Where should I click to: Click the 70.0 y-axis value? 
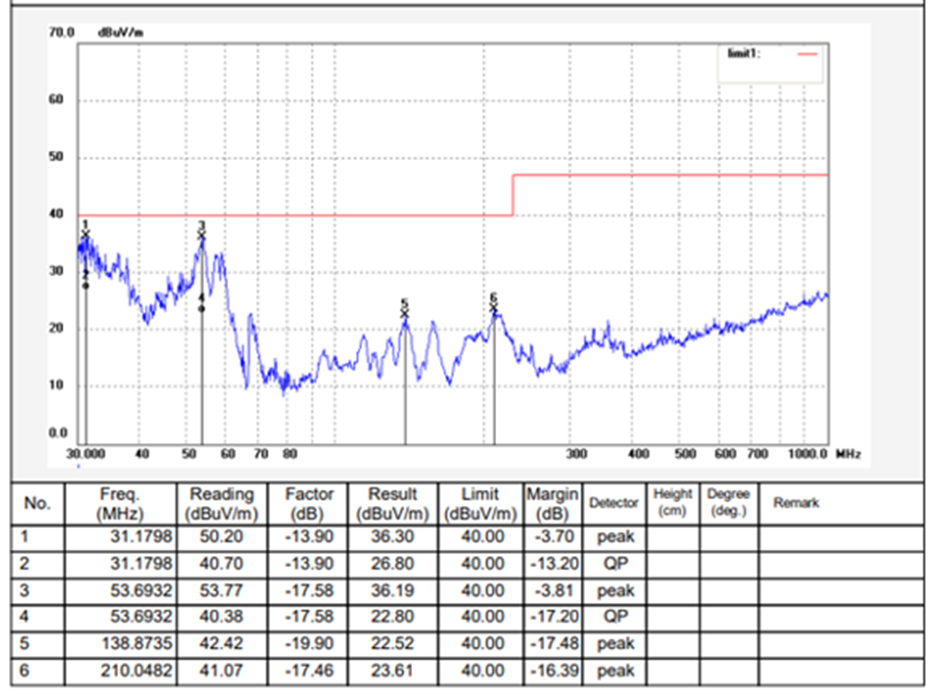tap(61, 32)
